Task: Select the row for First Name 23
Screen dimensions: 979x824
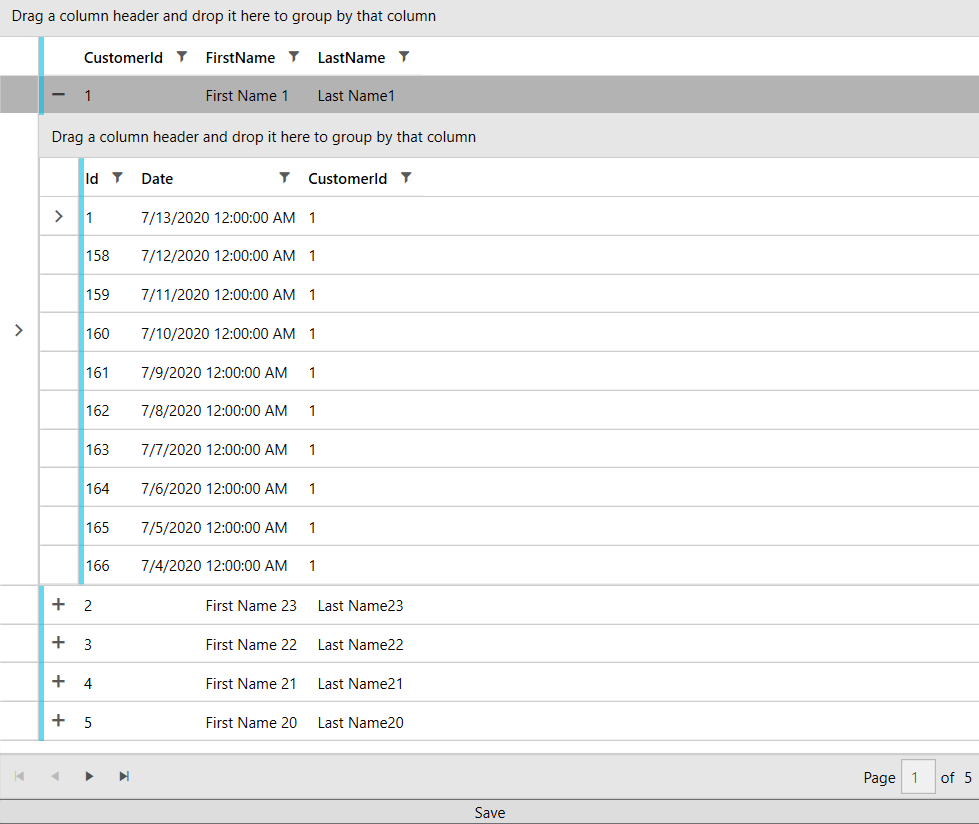Action: click(x=251, y=605)
